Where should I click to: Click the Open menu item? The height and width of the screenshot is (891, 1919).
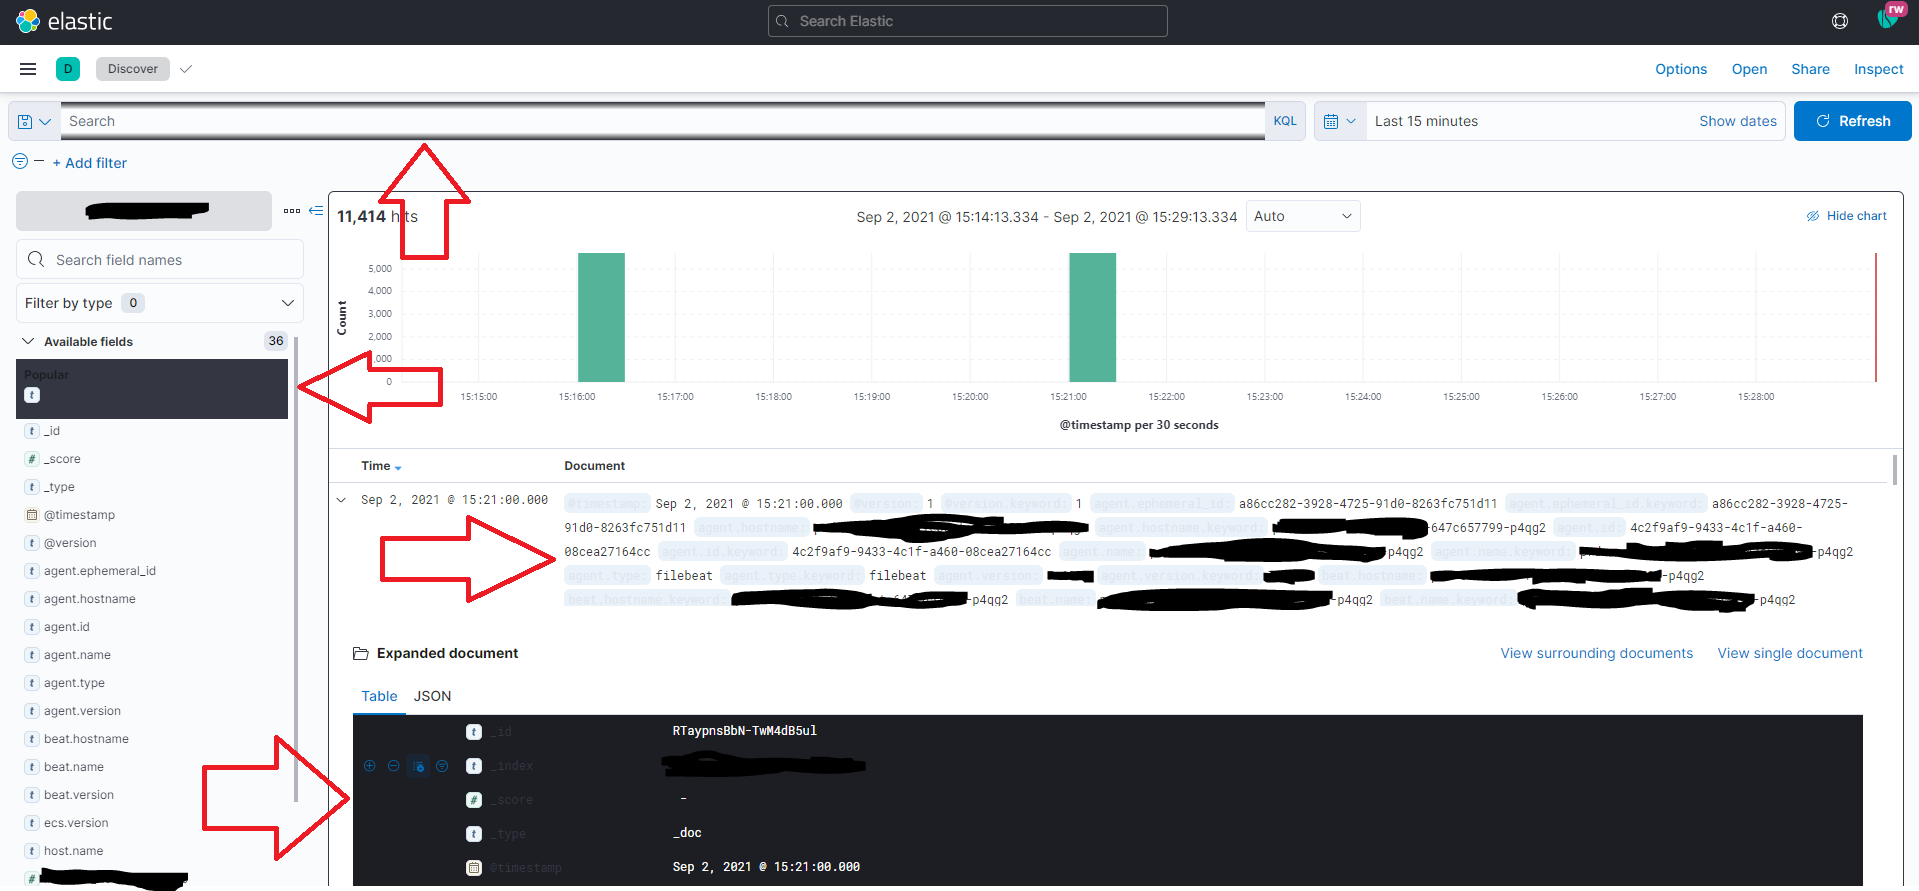(x=1749, y=69)
